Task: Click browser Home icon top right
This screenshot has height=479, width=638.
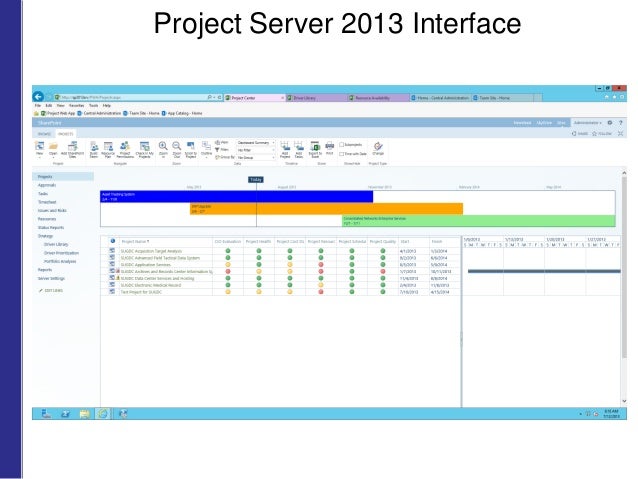Action: pyautogui.click(x=607, y=97)
